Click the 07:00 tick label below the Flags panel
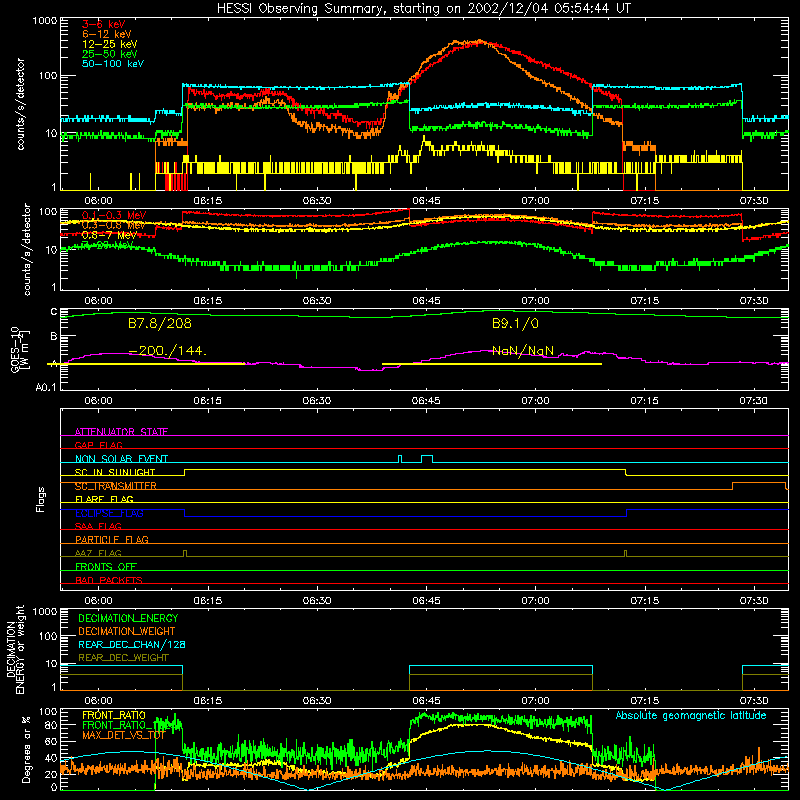The image size is (800, 800). [x=535, y=601]
